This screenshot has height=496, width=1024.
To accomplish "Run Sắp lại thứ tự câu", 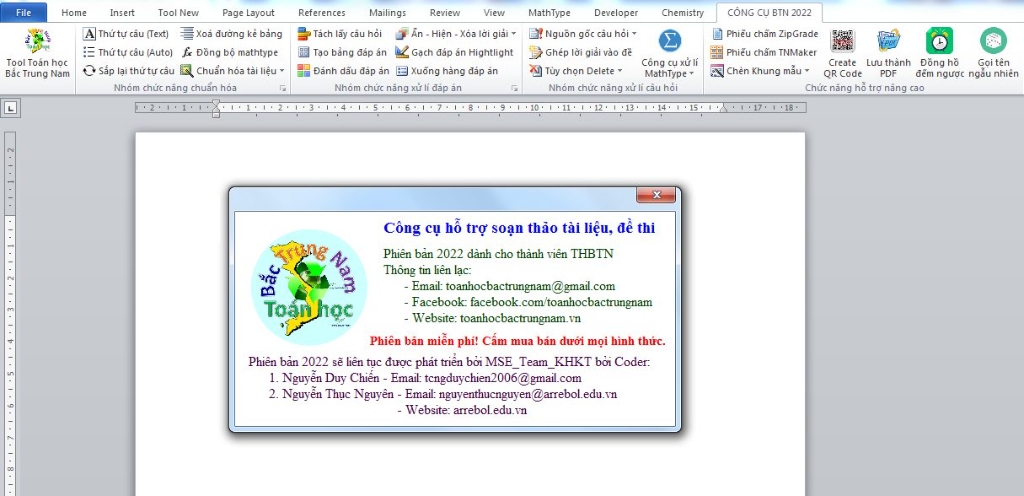I will tap(129, 70).
